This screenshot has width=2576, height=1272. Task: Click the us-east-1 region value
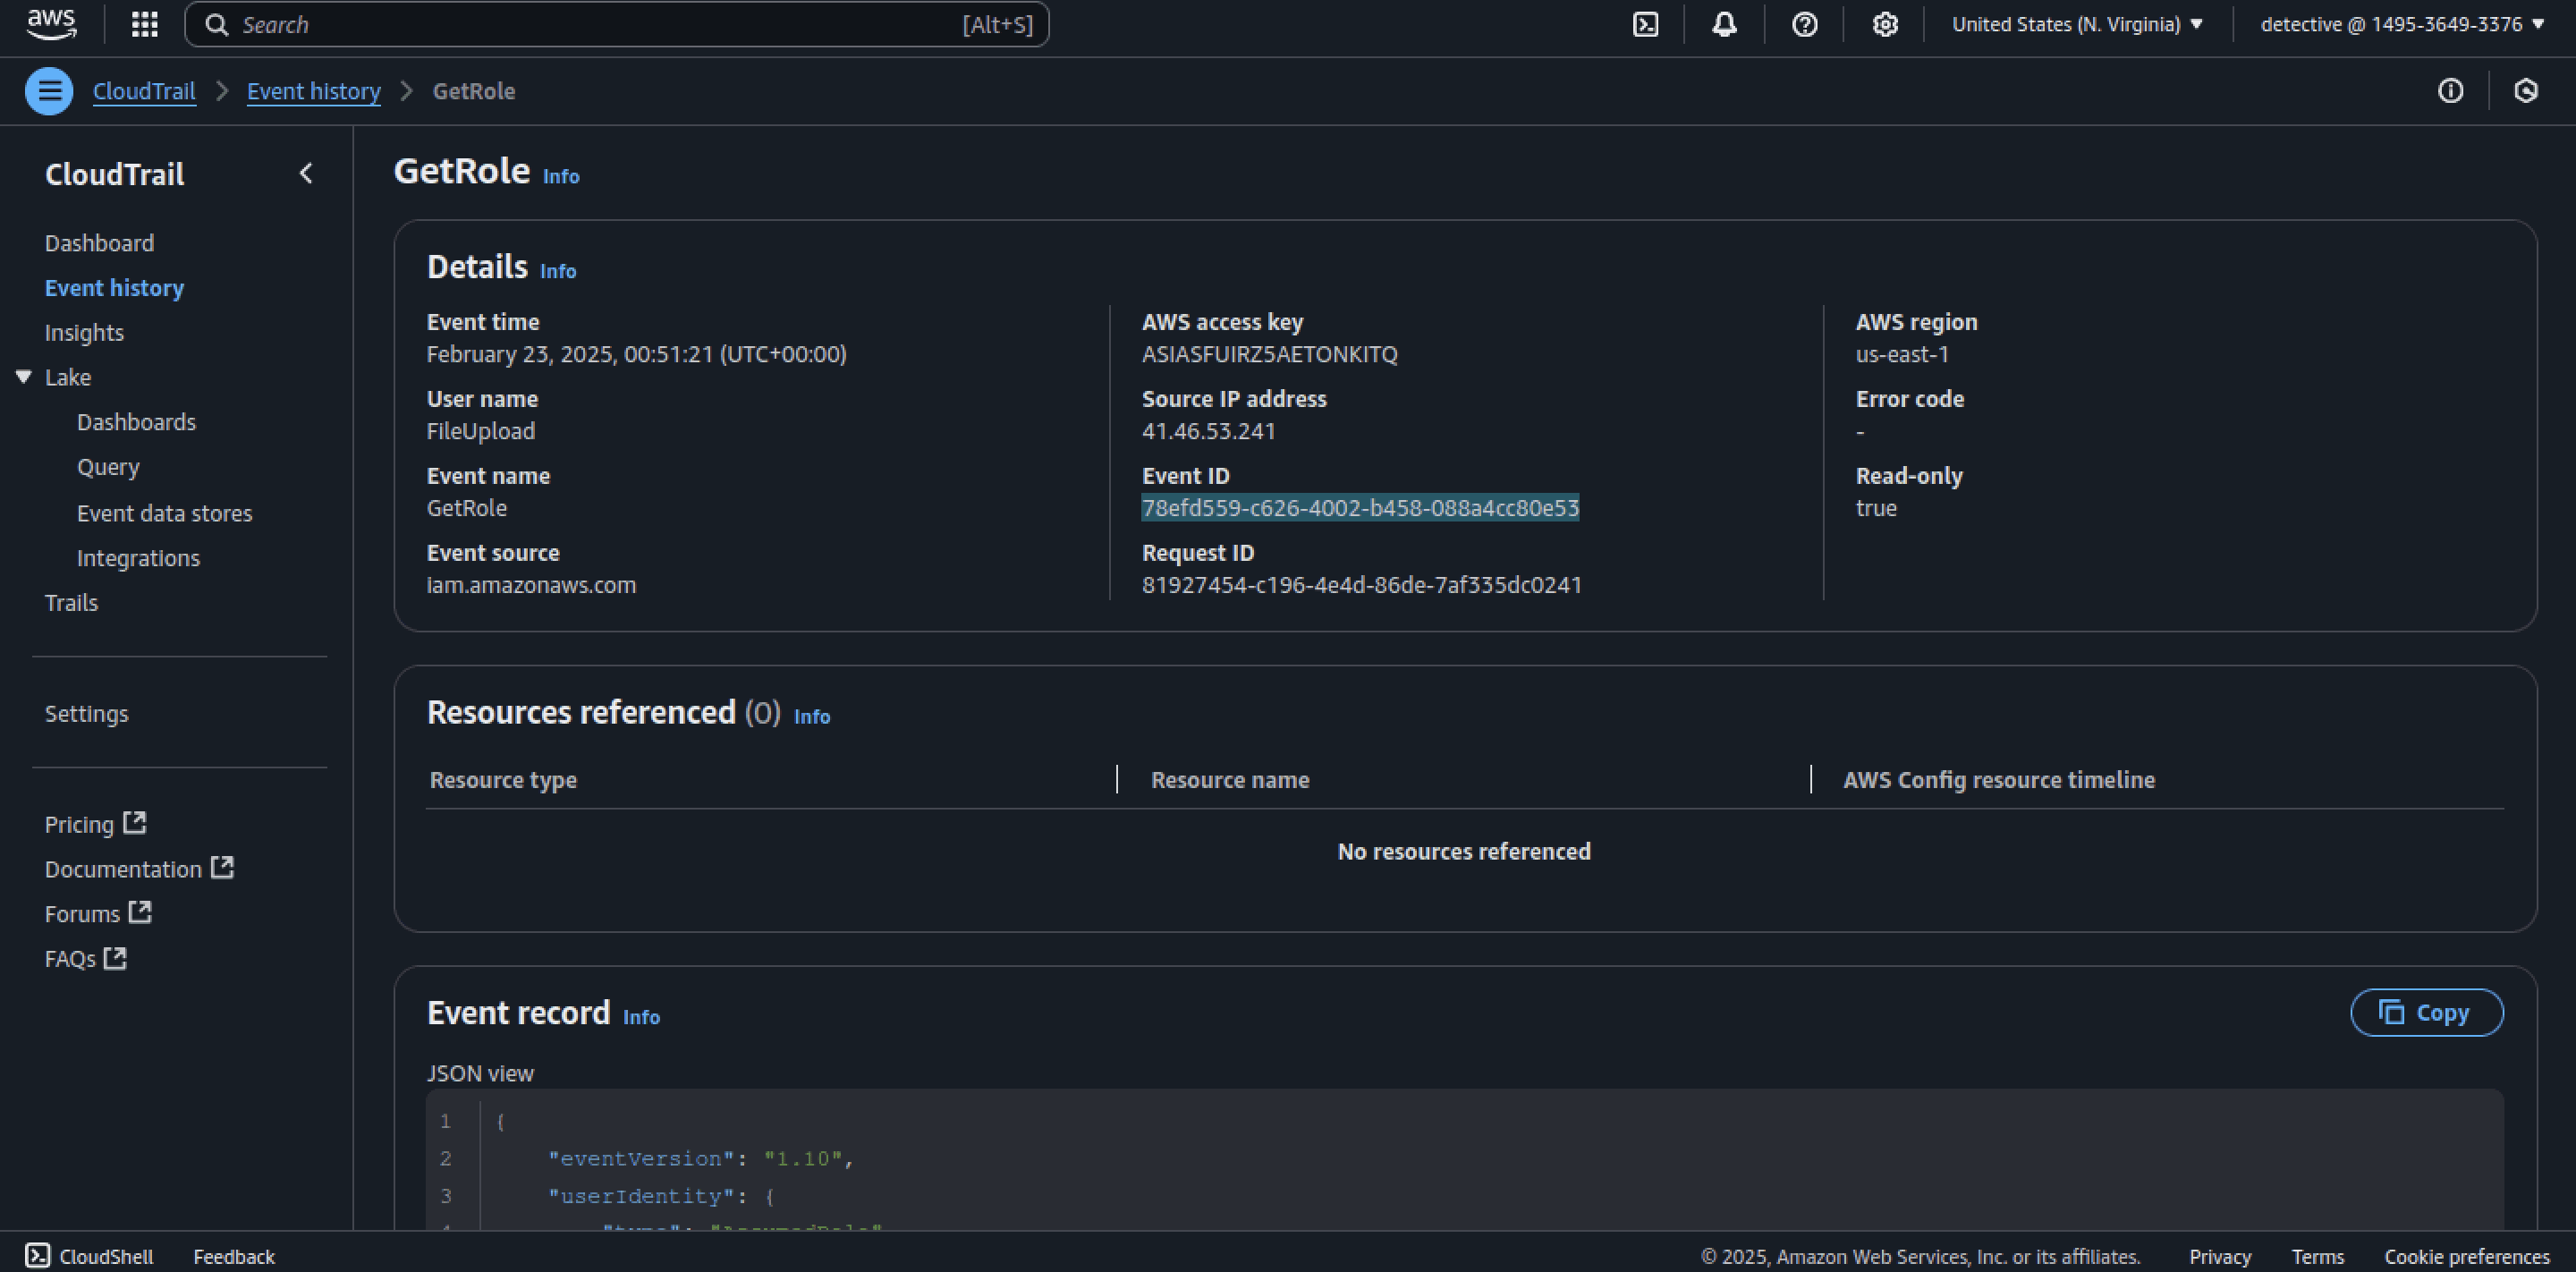[x=1902, y=354]
